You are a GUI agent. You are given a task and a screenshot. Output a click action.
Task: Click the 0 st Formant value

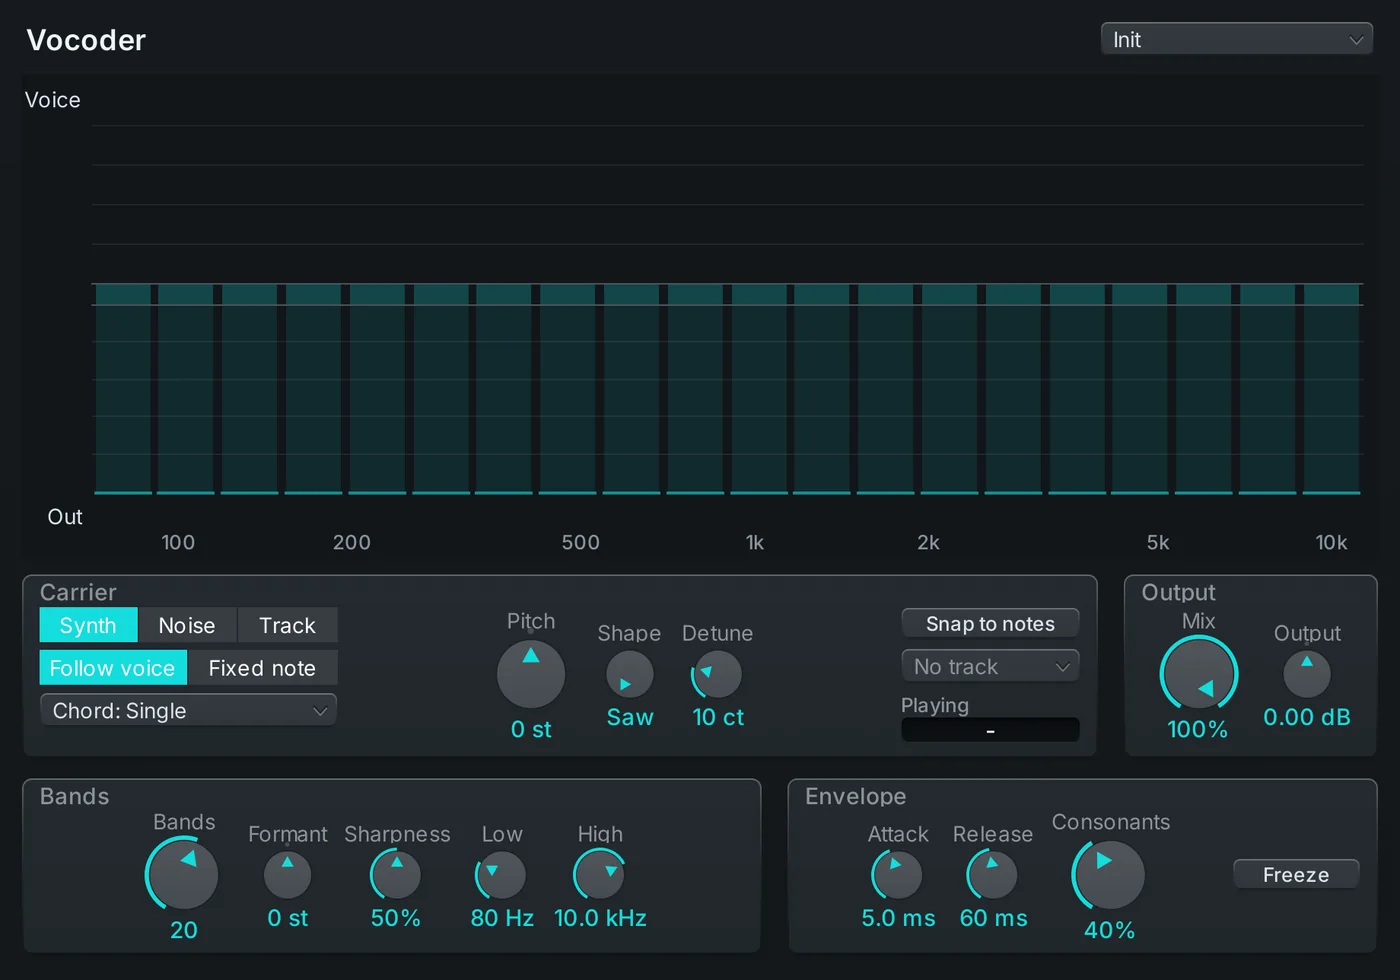coord(288,918)
